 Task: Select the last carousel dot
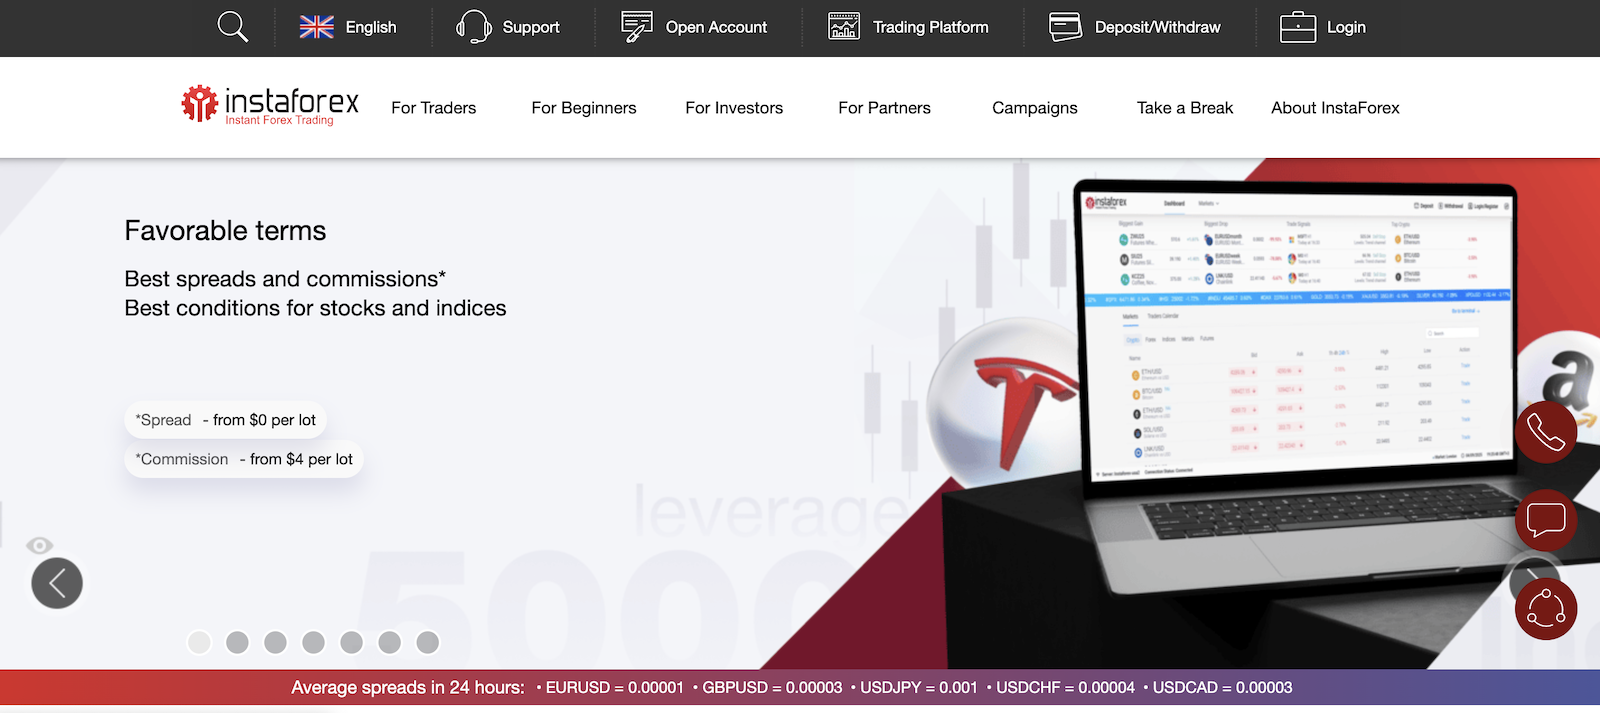click(427, 642)
